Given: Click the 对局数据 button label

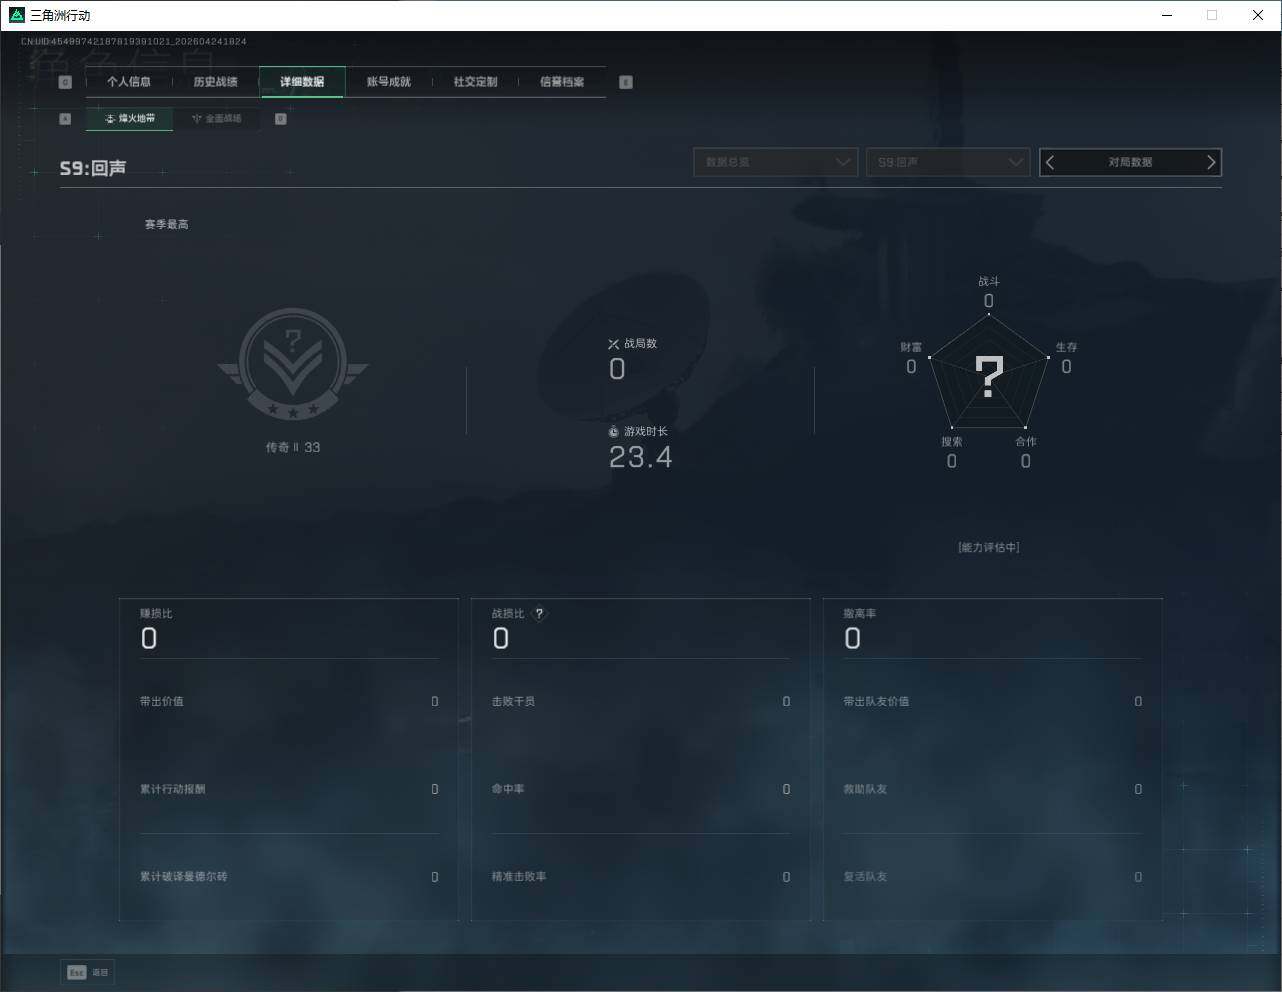Looking at the screenshot, I should (x=1130, y=162).
